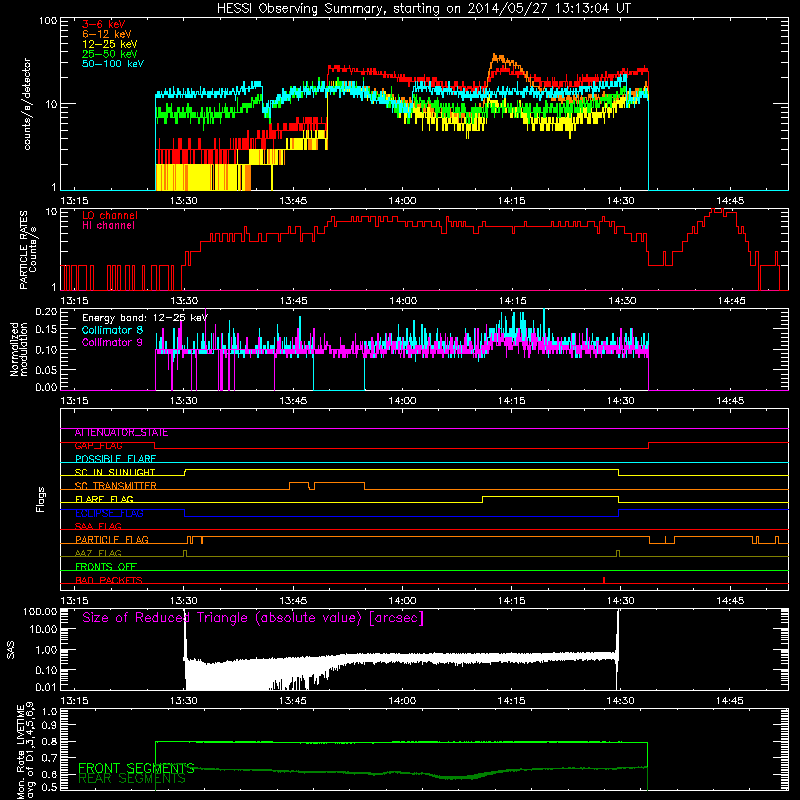Pick the 25-50 keV legend label
Screen dimensions: 800x800
[x=110, y=54]
